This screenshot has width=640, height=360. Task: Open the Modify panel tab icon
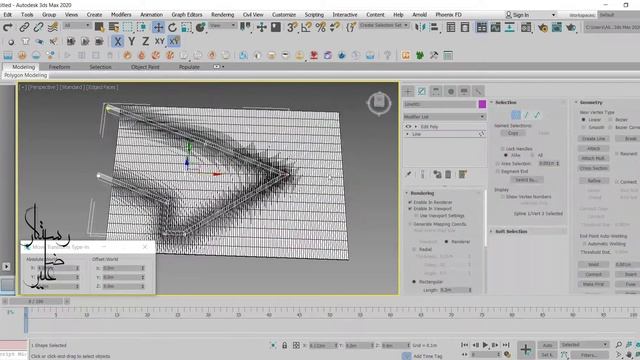pos(422,91)
